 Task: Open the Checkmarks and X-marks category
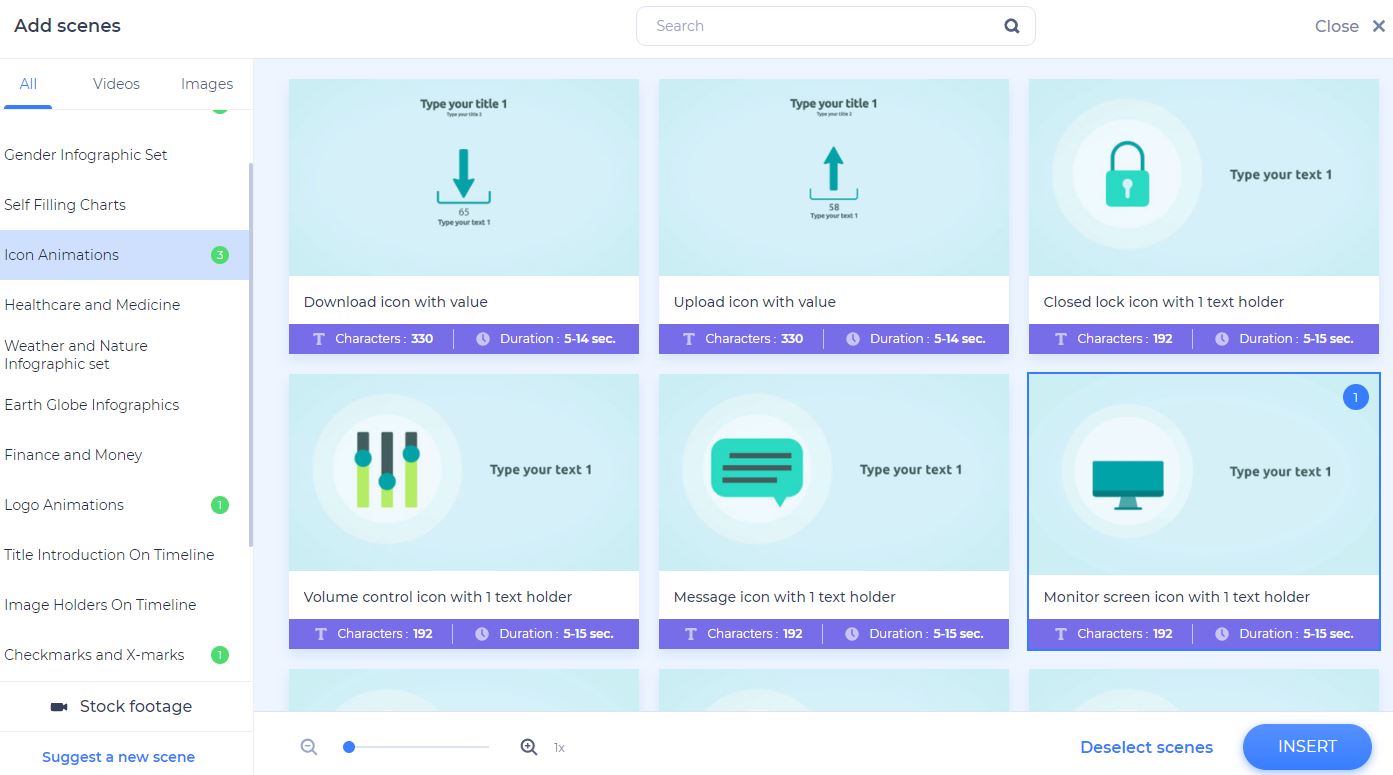click(x=94, y=654)
